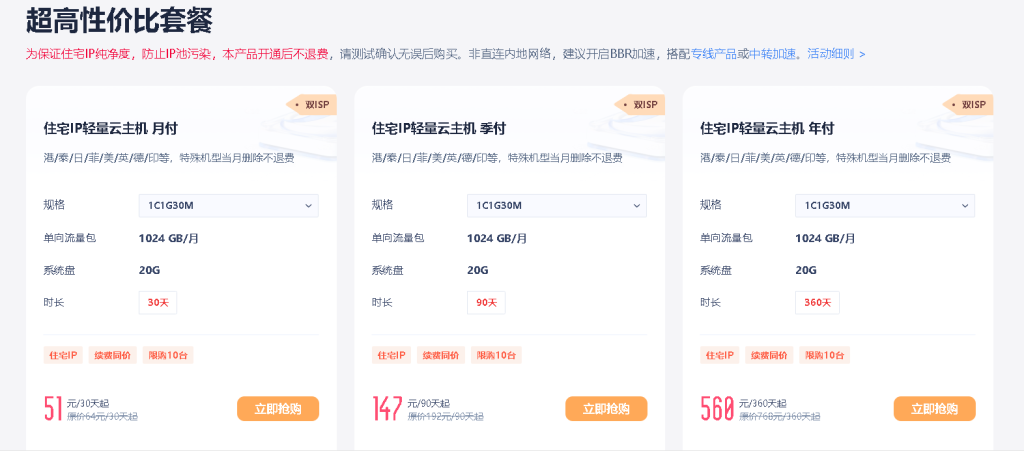Click 立即抢购 for the quarterly plan
This screenshot has width=1024, height=451.
coord(606,408)
